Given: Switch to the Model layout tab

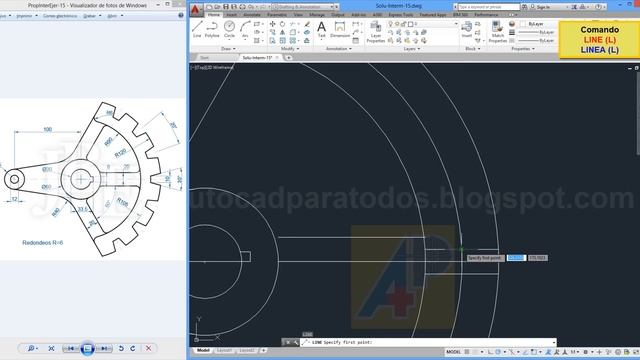Looking at the screenshot, I should (x=203, y=350).
